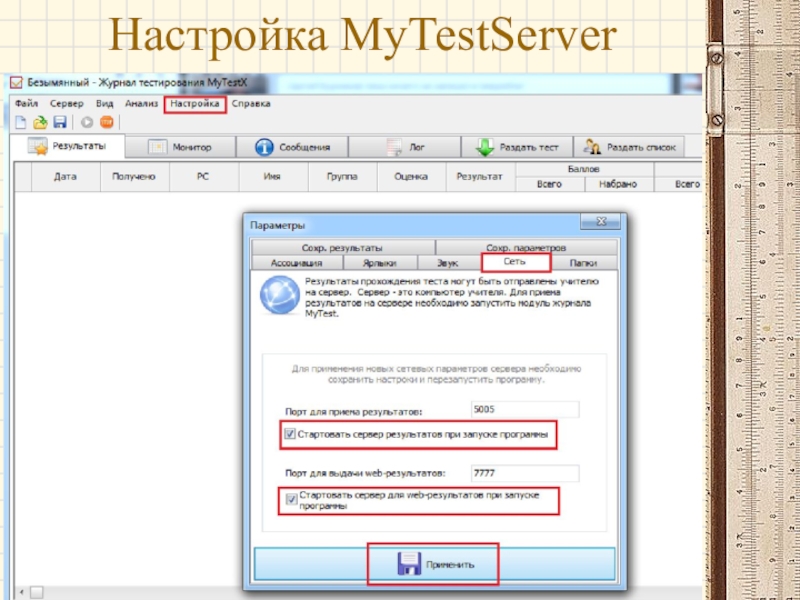Select the Ассоциация tab in Параметры
800x600 pixels.
pos(296,263)
